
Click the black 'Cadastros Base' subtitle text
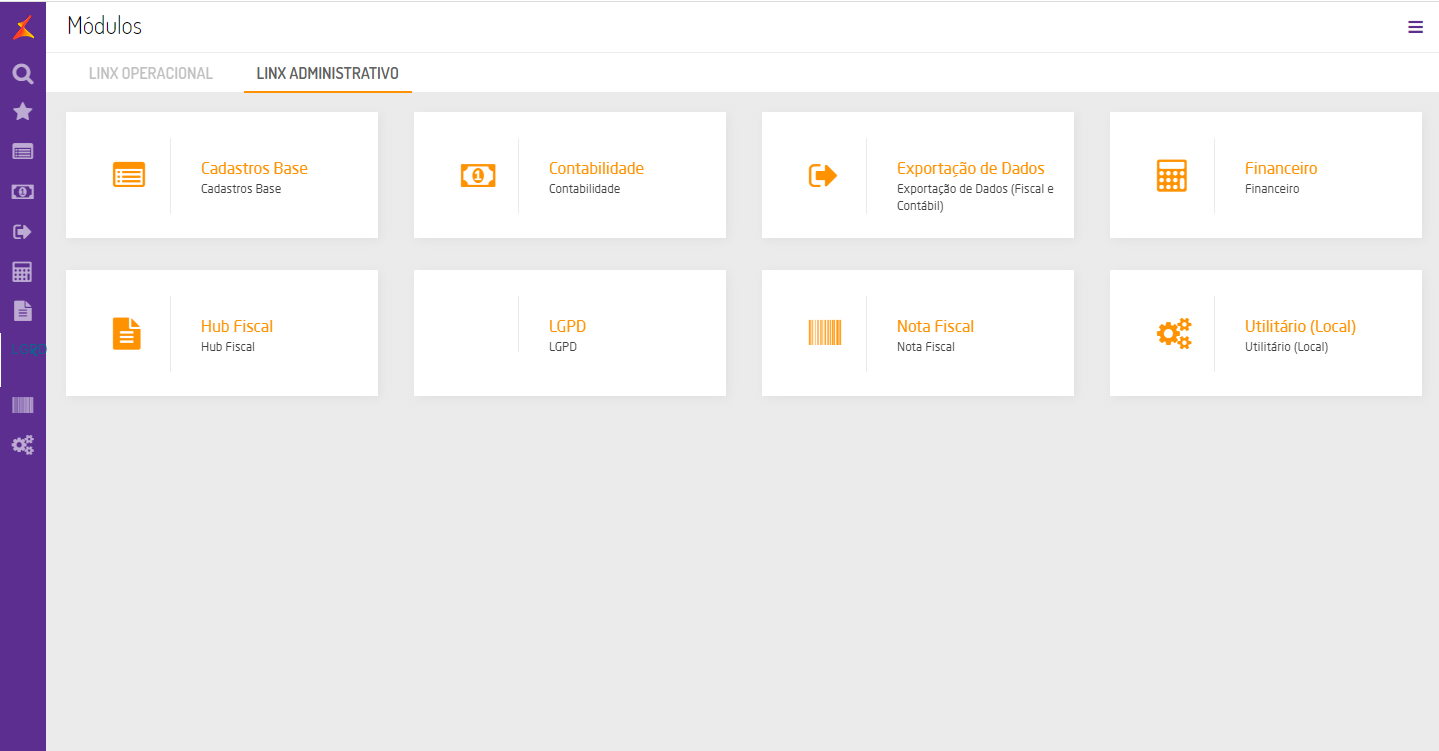point(241,189)
